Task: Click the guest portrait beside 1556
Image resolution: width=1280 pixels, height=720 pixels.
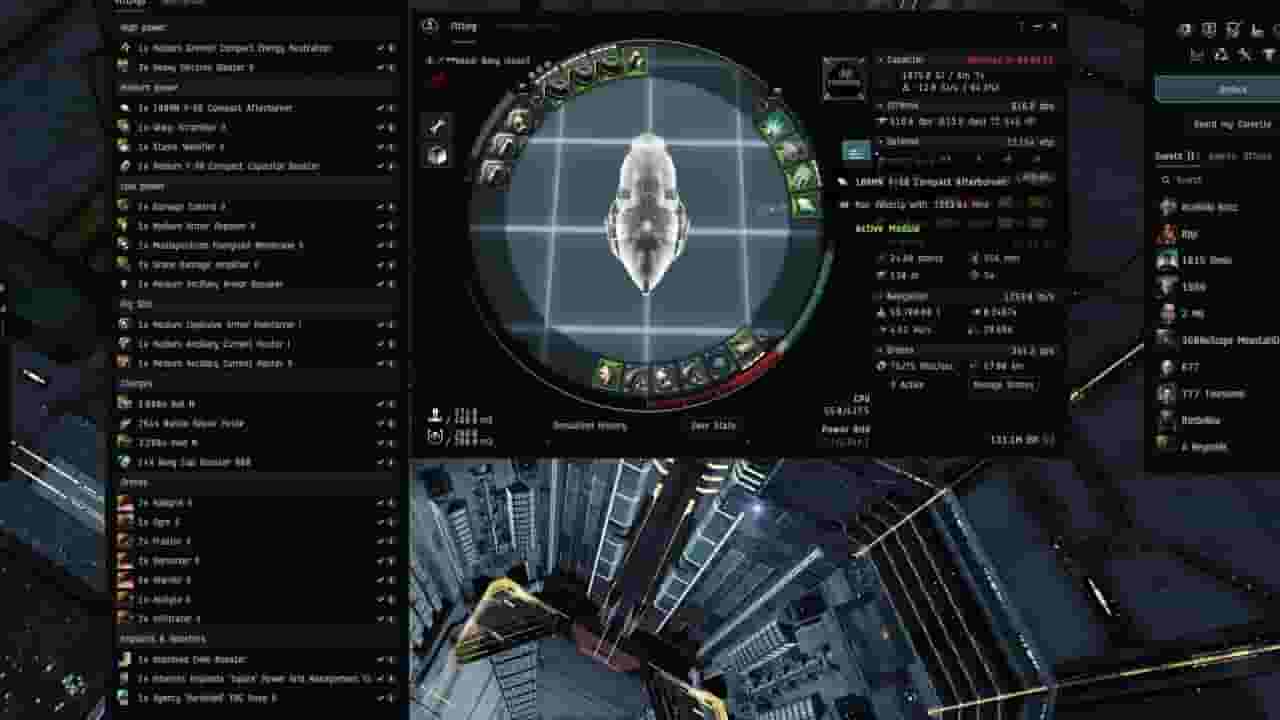Action: pyautogui.click(x=1167, y=287)
